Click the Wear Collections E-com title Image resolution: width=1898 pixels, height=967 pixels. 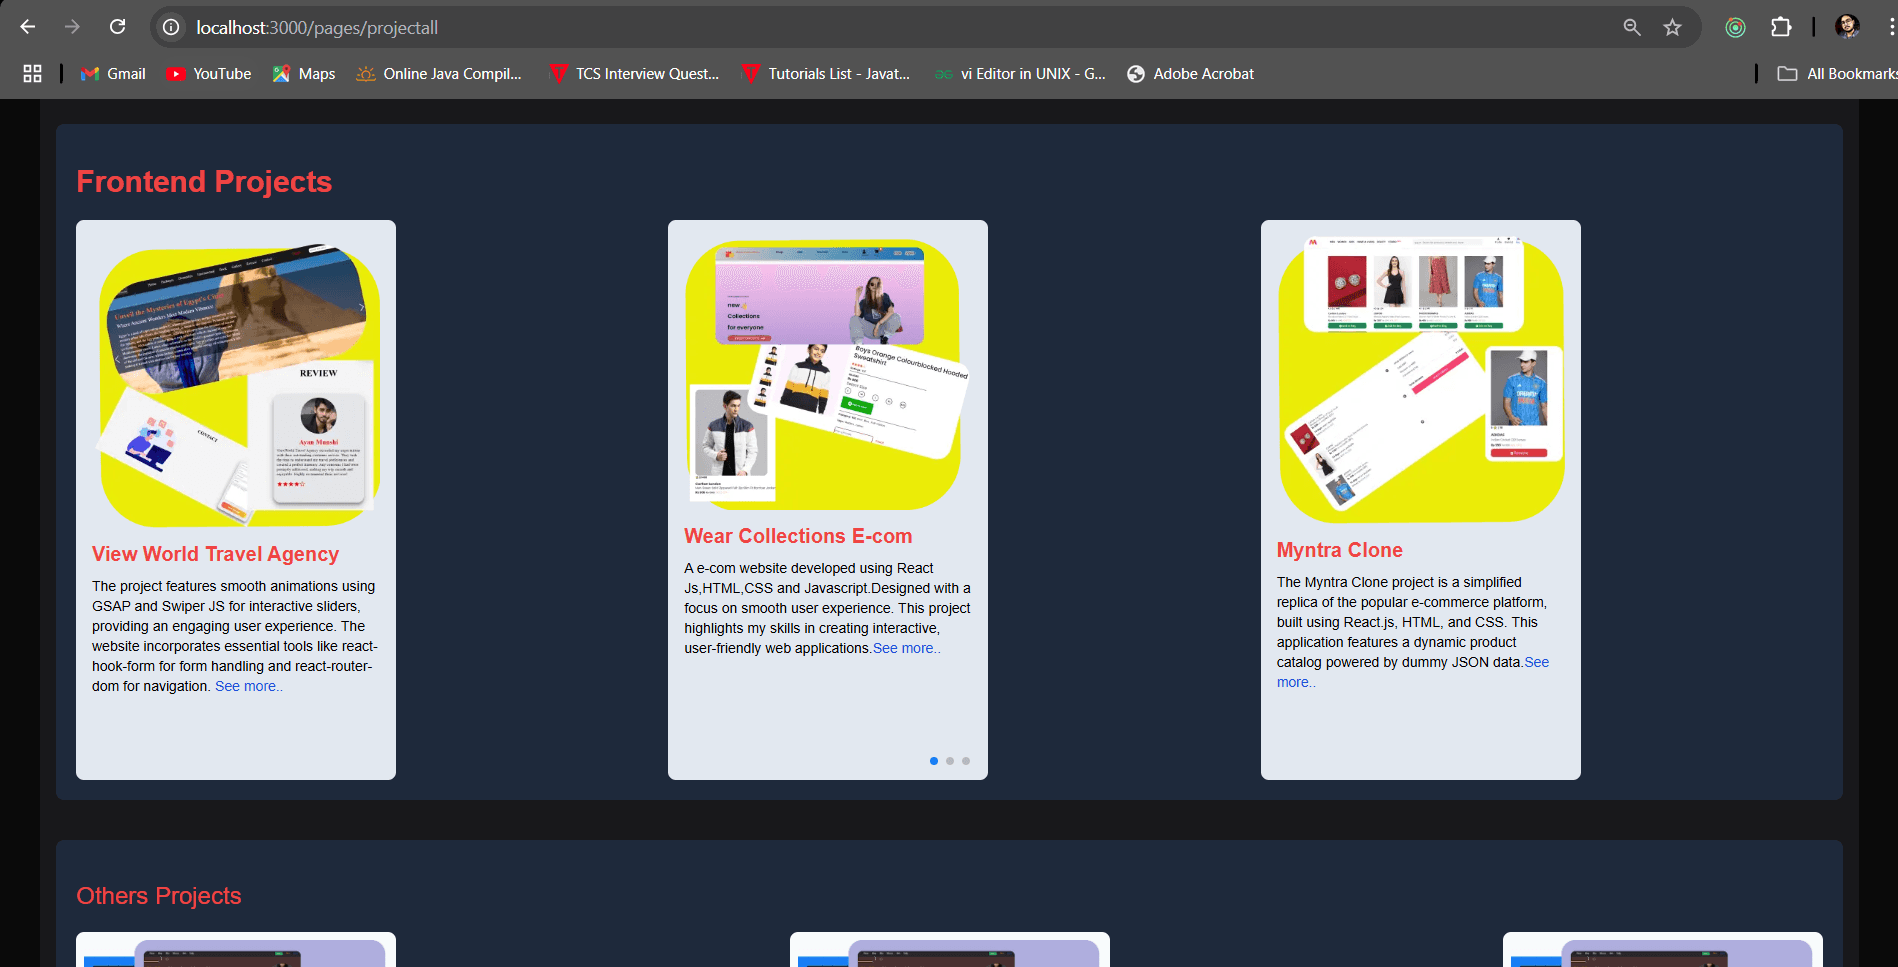798,536
